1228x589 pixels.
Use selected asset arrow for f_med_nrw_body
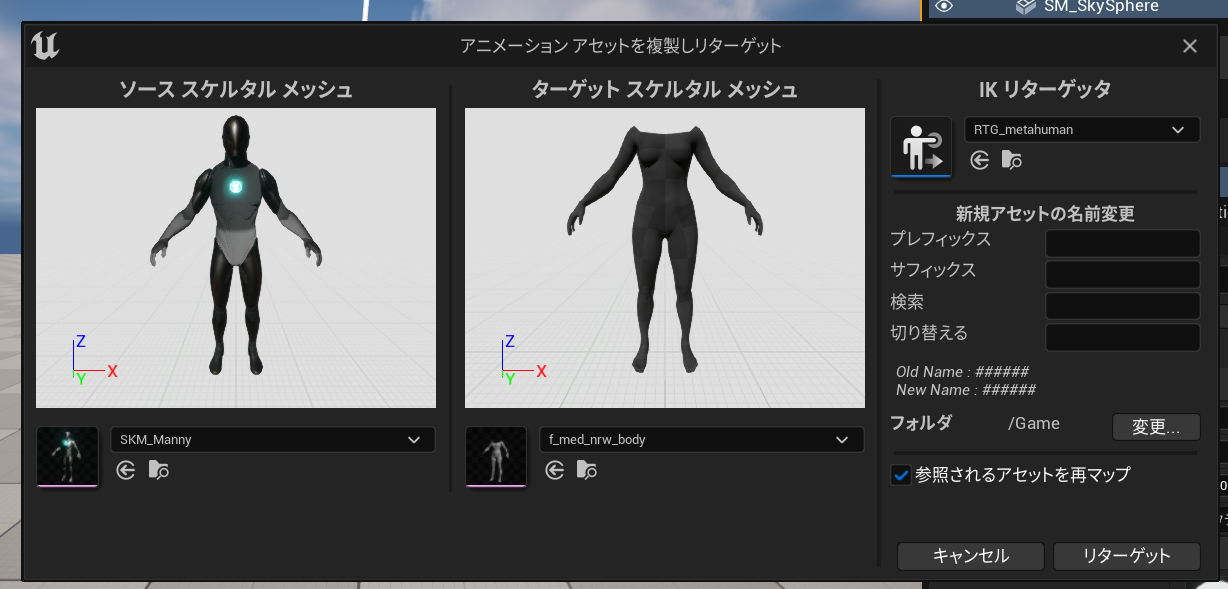pyautogui.click(x=555, y=470)
